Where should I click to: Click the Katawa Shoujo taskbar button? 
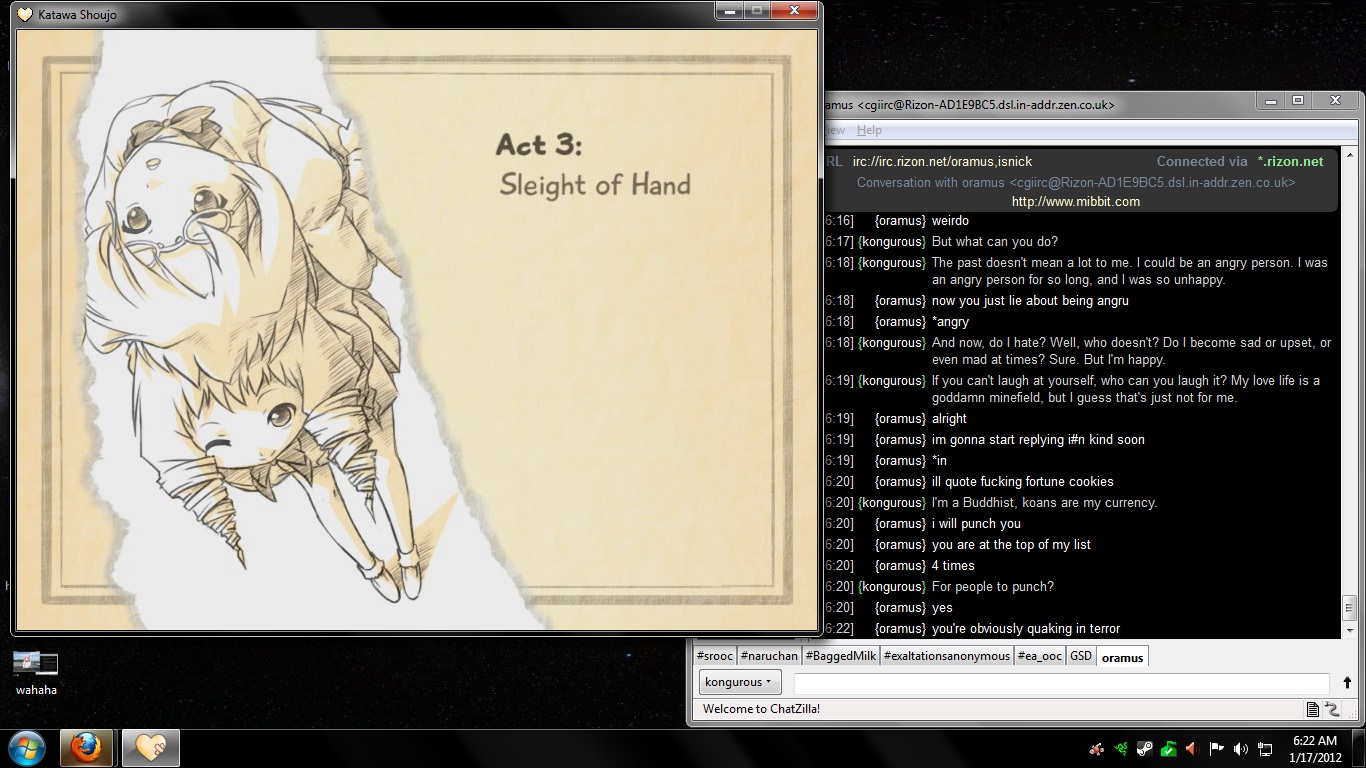[150, 747]
